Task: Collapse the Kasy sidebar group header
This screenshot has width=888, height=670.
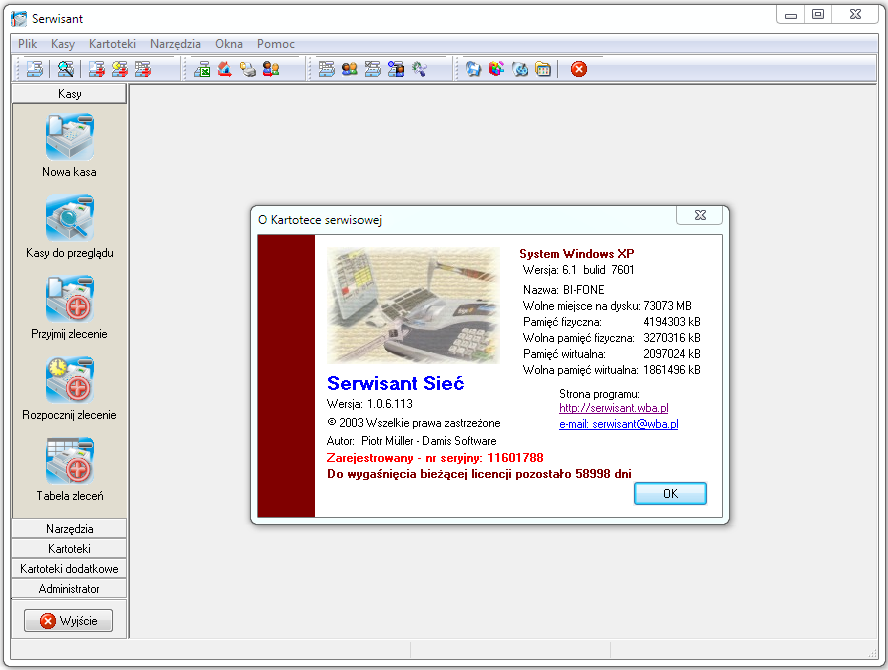Action: [x=69, y=94]
